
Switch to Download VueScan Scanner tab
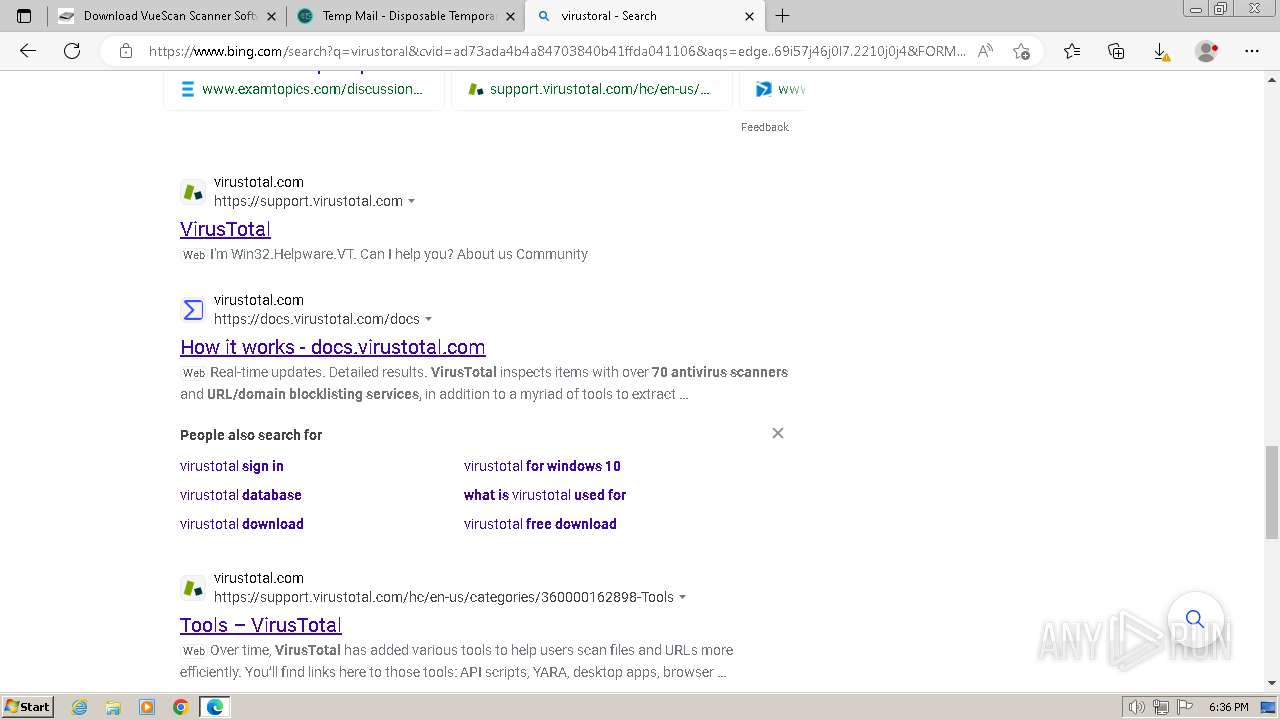tap(167, 16)
